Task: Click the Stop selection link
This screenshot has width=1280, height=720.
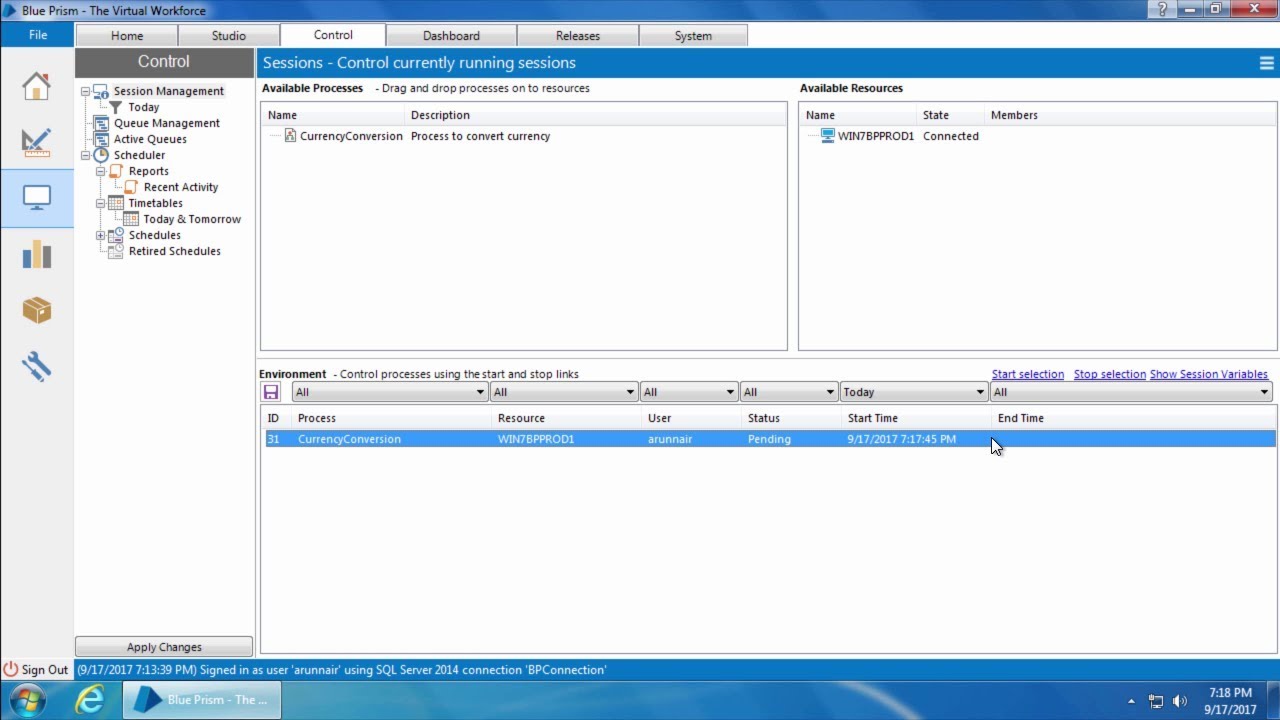Action: pos(1110,374)
